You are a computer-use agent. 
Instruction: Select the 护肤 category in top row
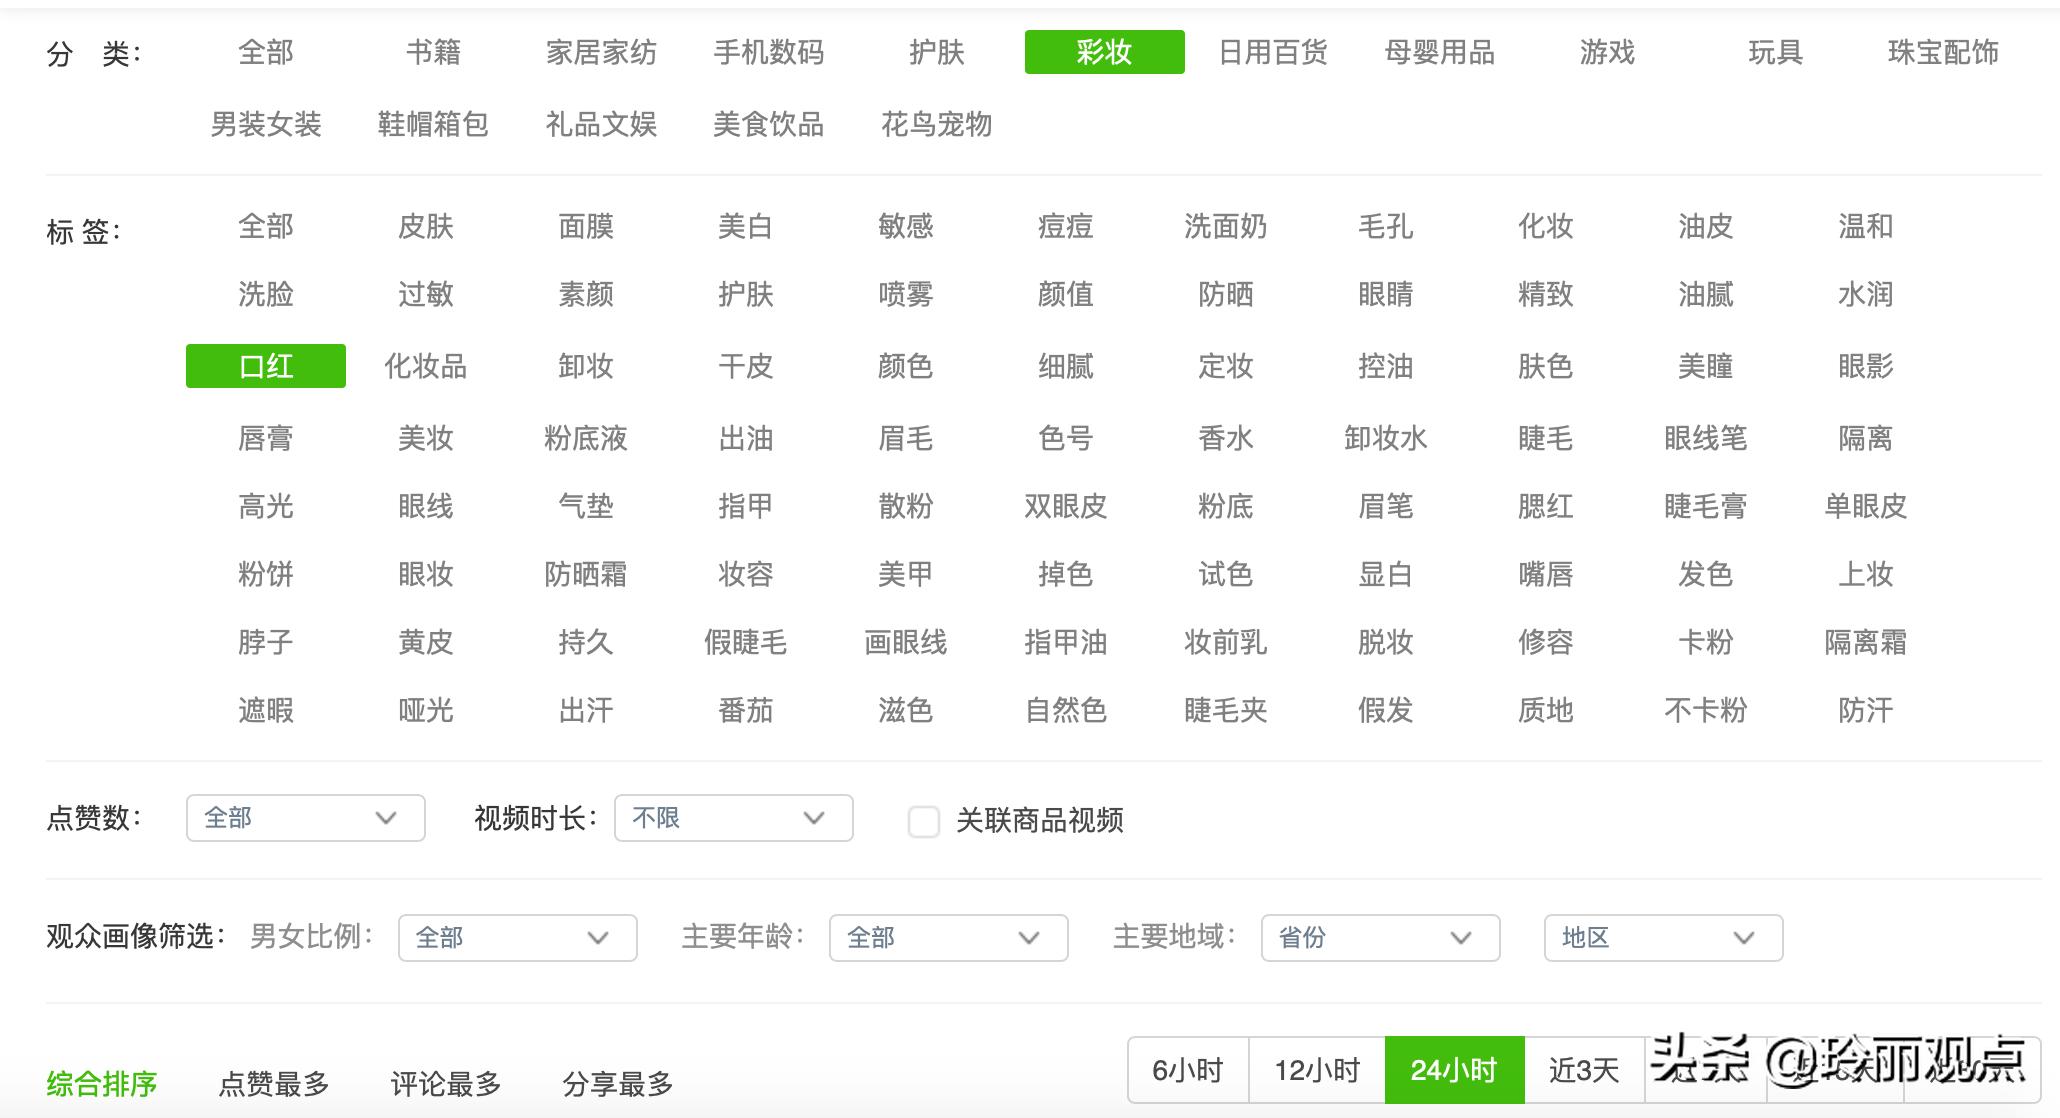(x=937, y=52)
